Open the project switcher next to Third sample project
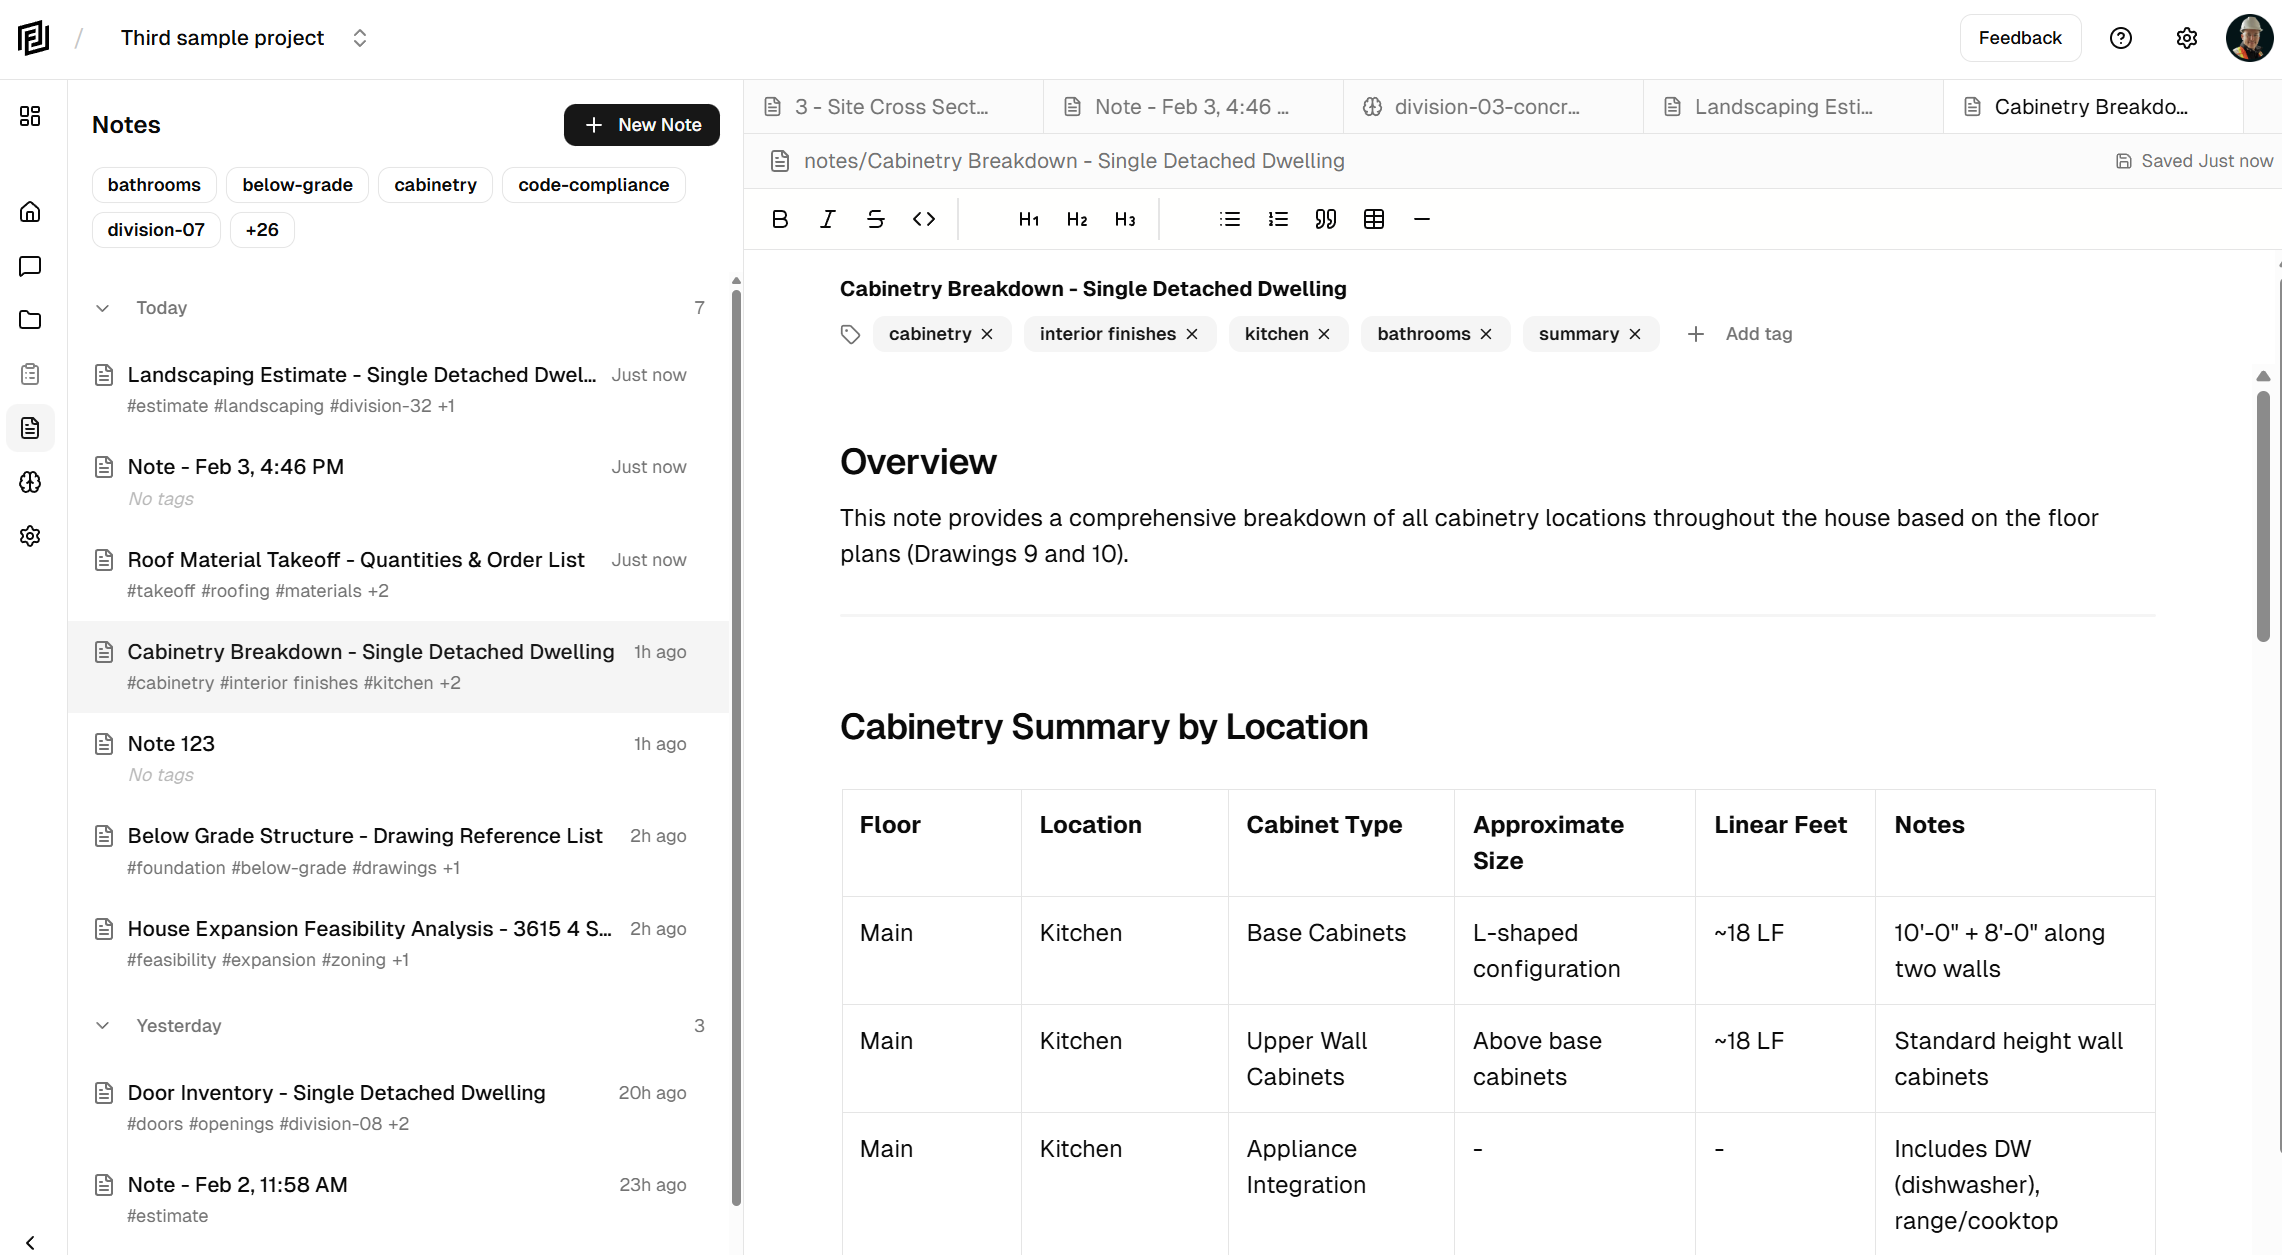Image resolution: width=2282 pixels, height=1255 pixels. tap(359, 37)
